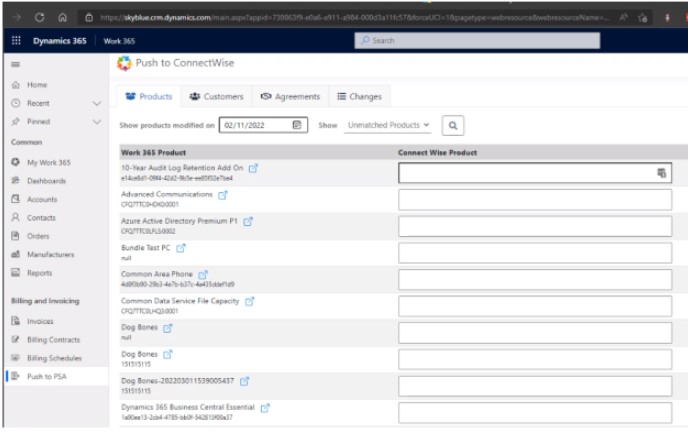Viewport: 688px width, 433px height.
Task: Expand the Pinned section chevron
Action: [x=97, y=122]
